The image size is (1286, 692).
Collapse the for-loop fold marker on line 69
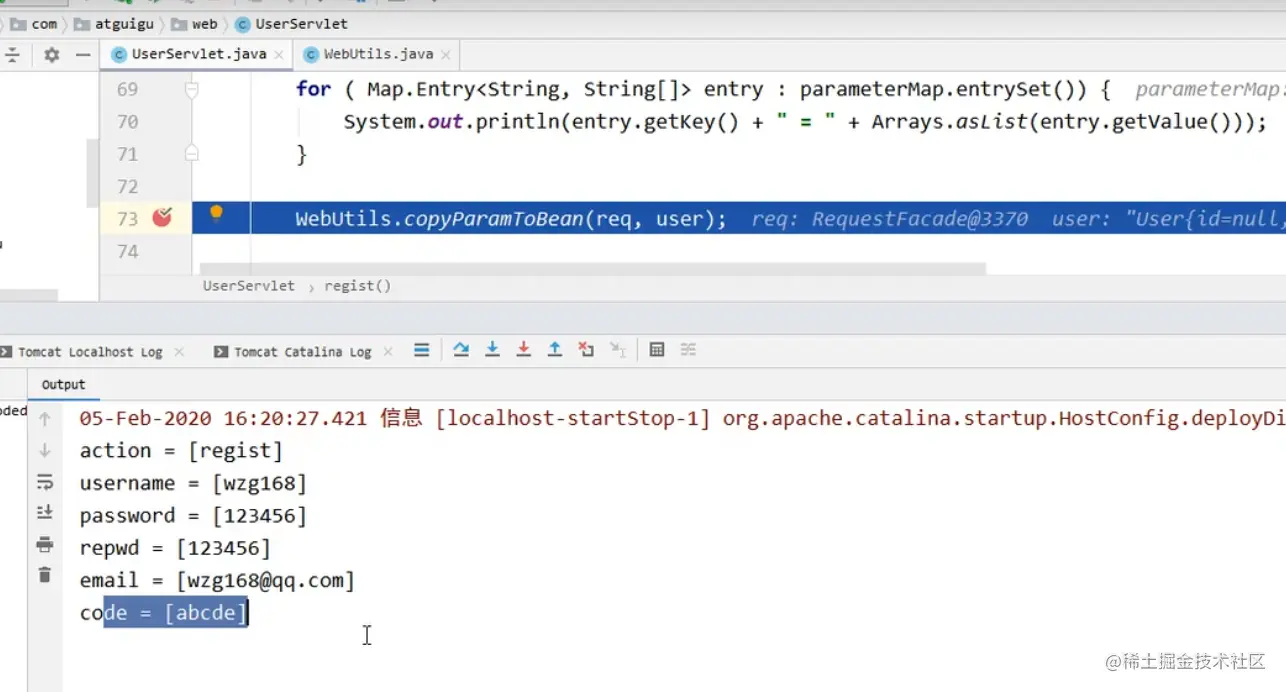pyautogui.click(x=192, y=89)
